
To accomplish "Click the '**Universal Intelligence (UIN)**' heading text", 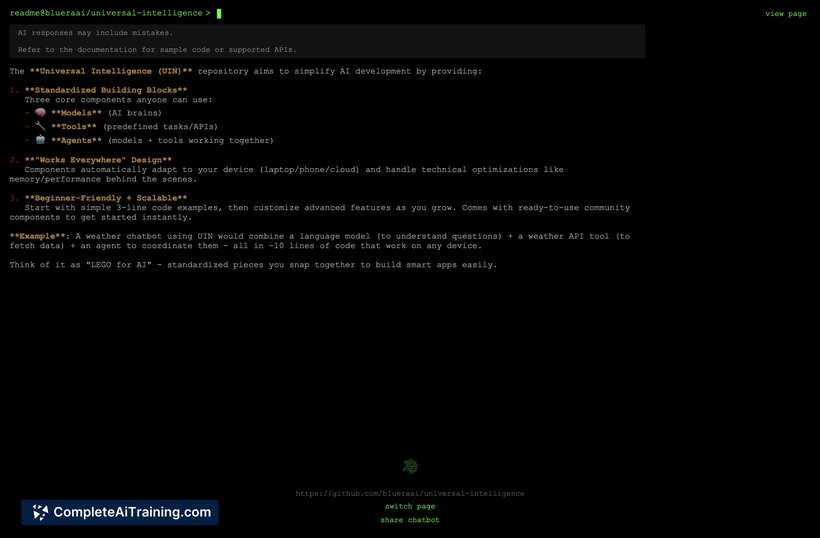I will tap(111, 71).
